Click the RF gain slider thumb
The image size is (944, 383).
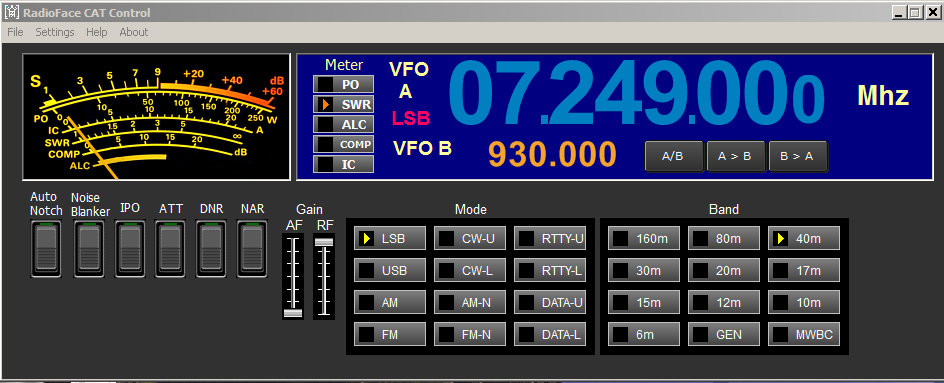pos(324,241)
